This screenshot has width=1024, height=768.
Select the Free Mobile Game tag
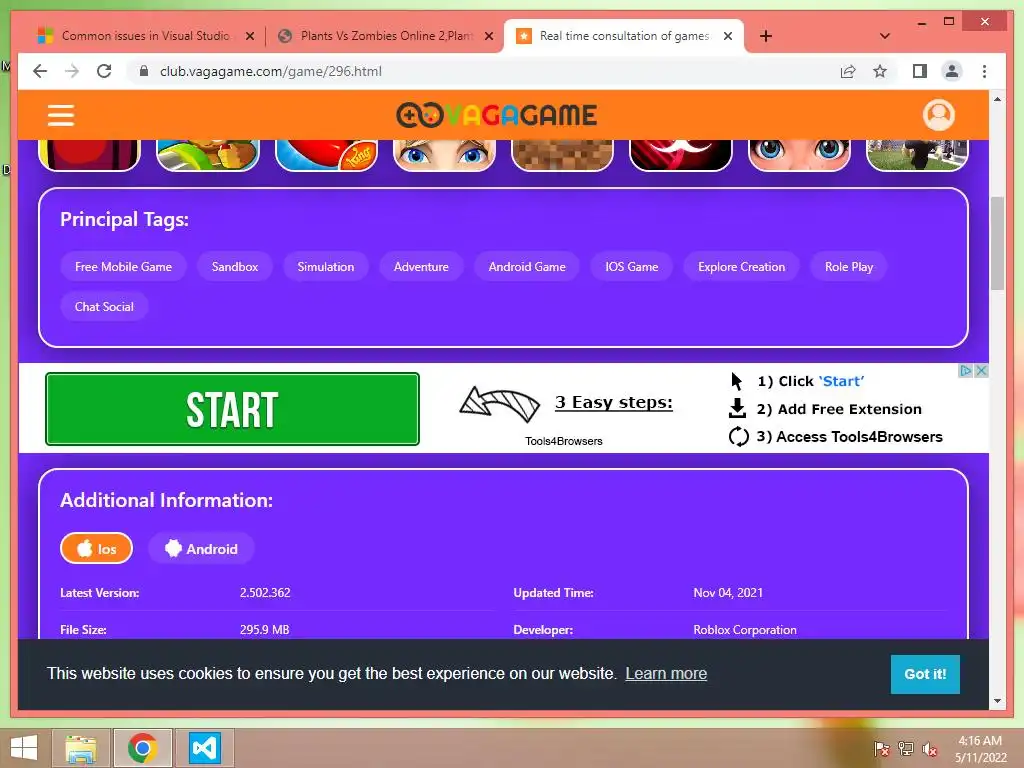(123, 266)
